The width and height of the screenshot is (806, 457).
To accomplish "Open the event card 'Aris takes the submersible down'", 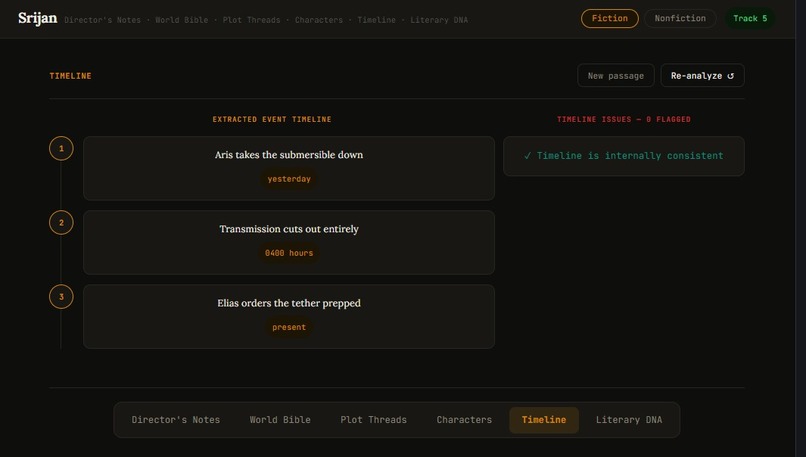I will [289, 168].
